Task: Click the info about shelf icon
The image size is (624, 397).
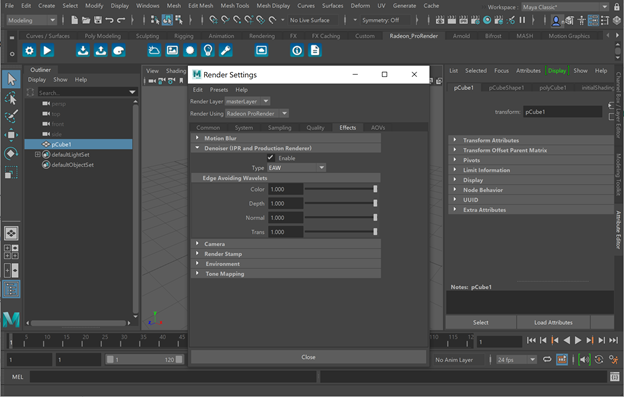Action: coord(297,51)
